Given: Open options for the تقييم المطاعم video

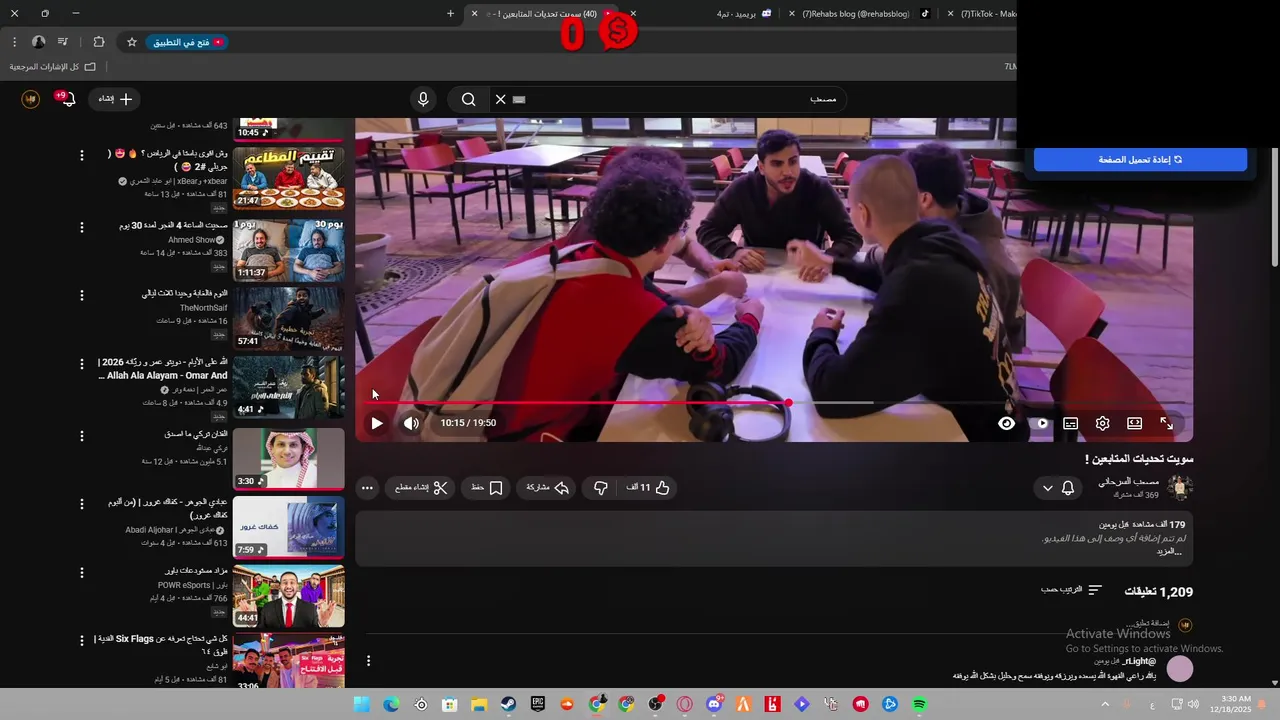Looking at the screenshot, I should pos(82,157).
